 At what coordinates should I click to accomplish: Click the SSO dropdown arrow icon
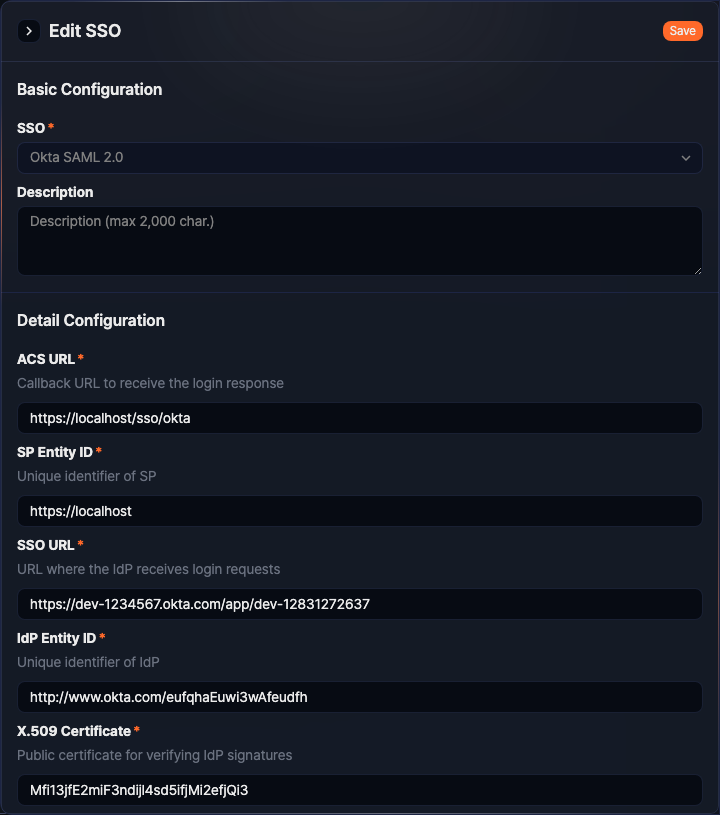pos(686,158)
